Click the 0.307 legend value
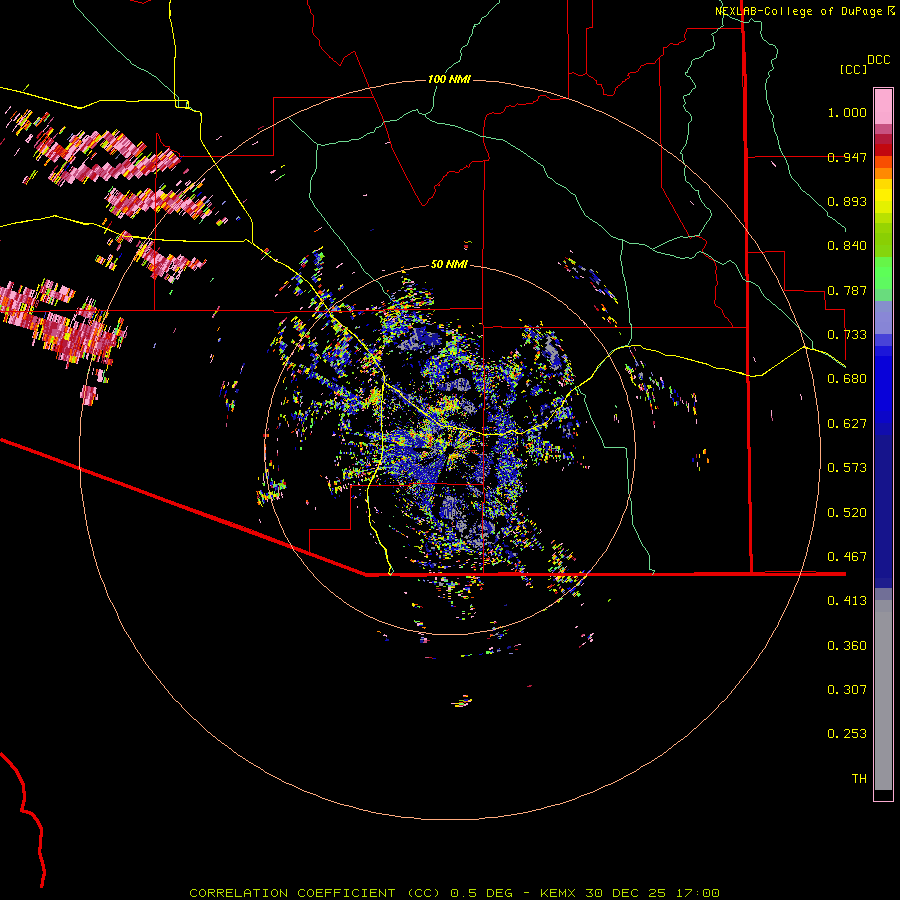Viewport: 900px width, 900px height. click(847, 690)
